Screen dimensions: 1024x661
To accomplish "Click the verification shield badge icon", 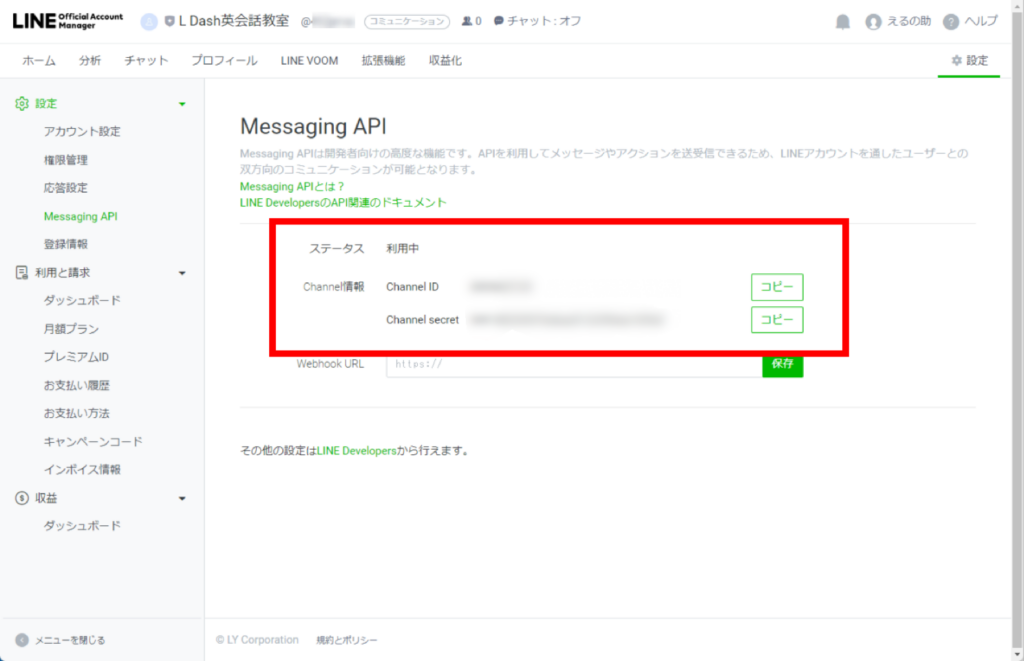I will [169, 22].
